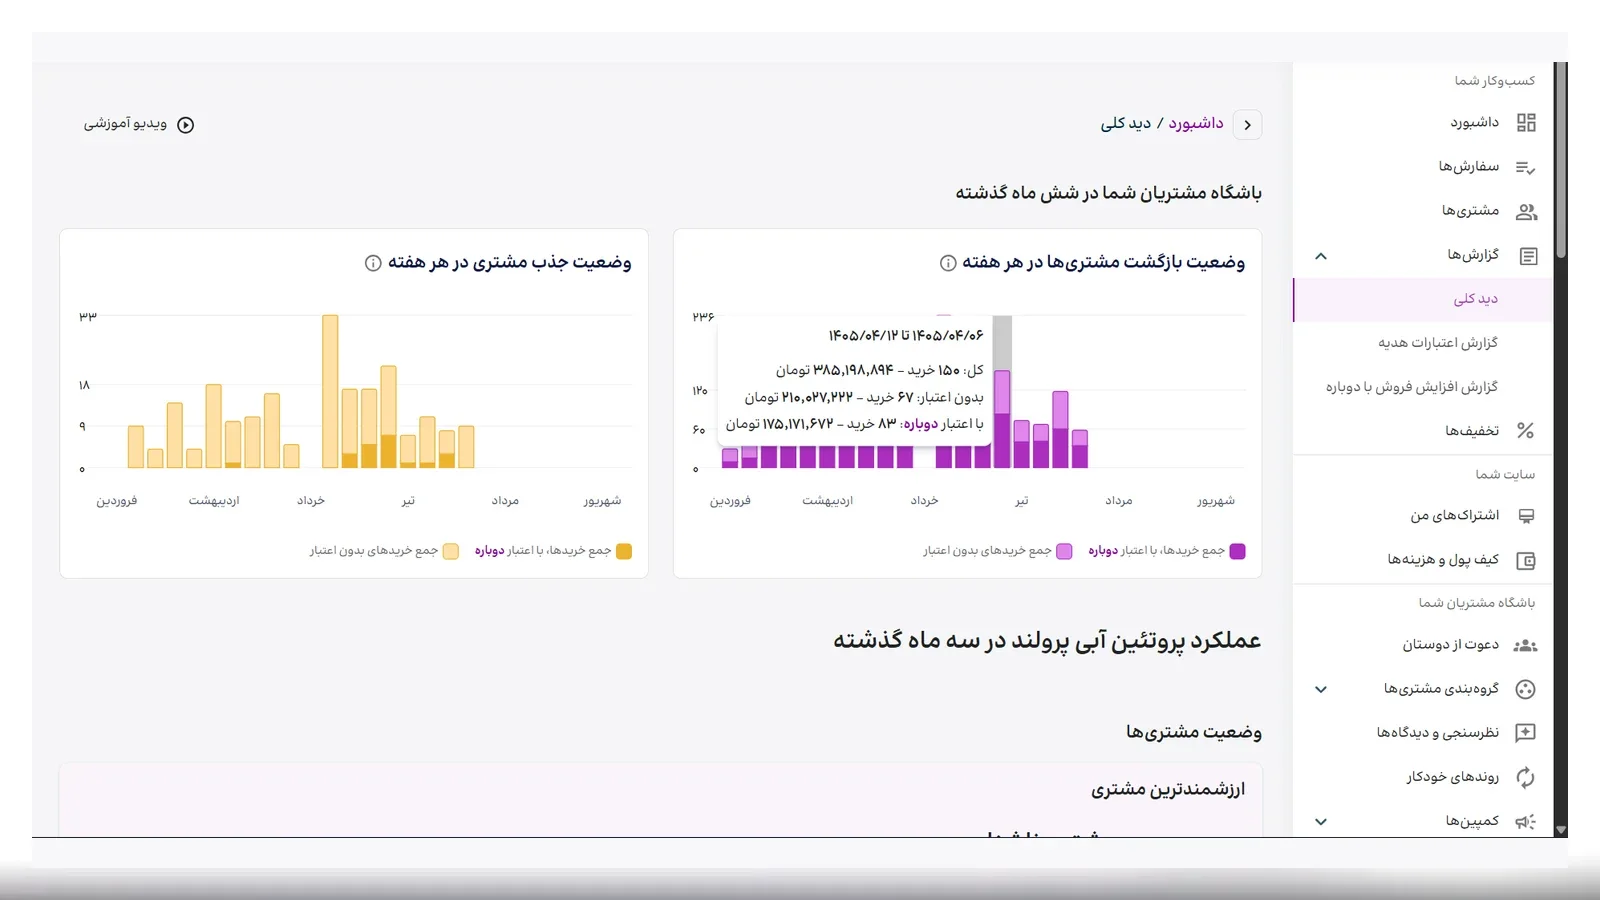Click the ویدیو آموزشی play icon
The width and height of the screenshot is (1600, 900).
185,125
